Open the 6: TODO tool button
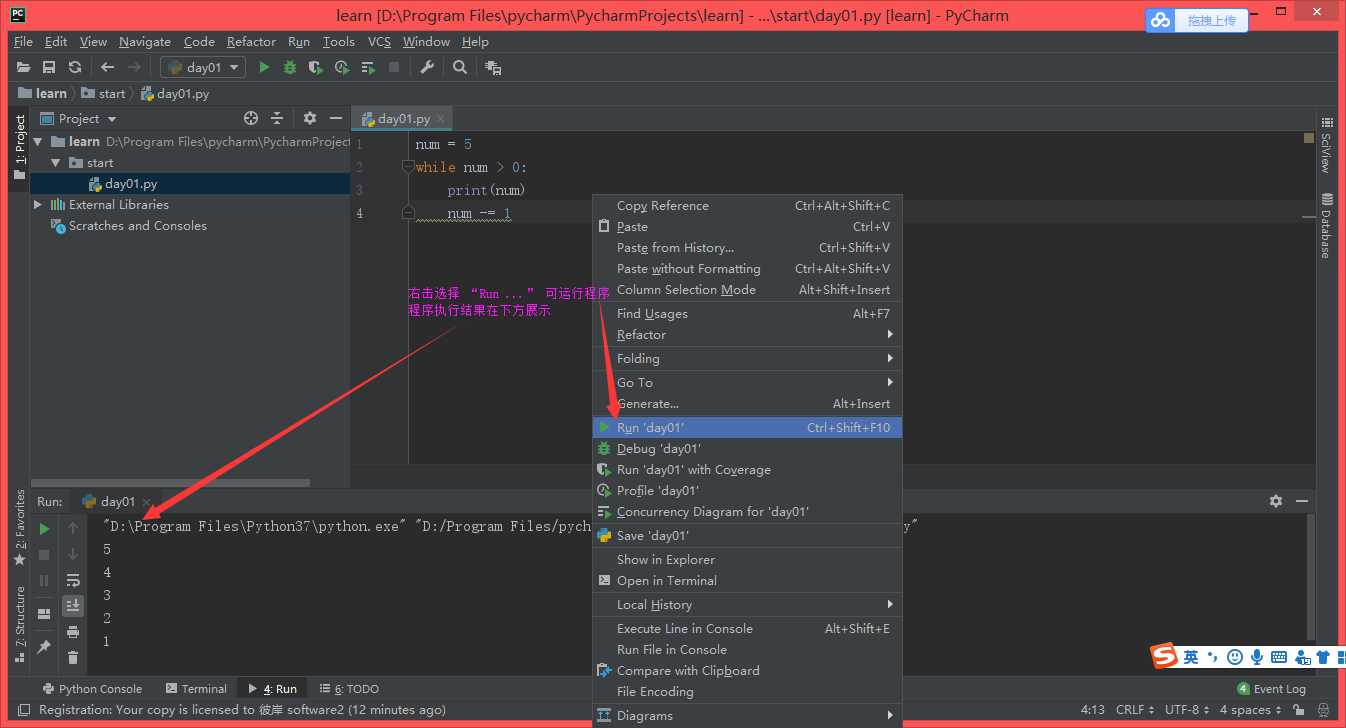 tap(348, 689)
